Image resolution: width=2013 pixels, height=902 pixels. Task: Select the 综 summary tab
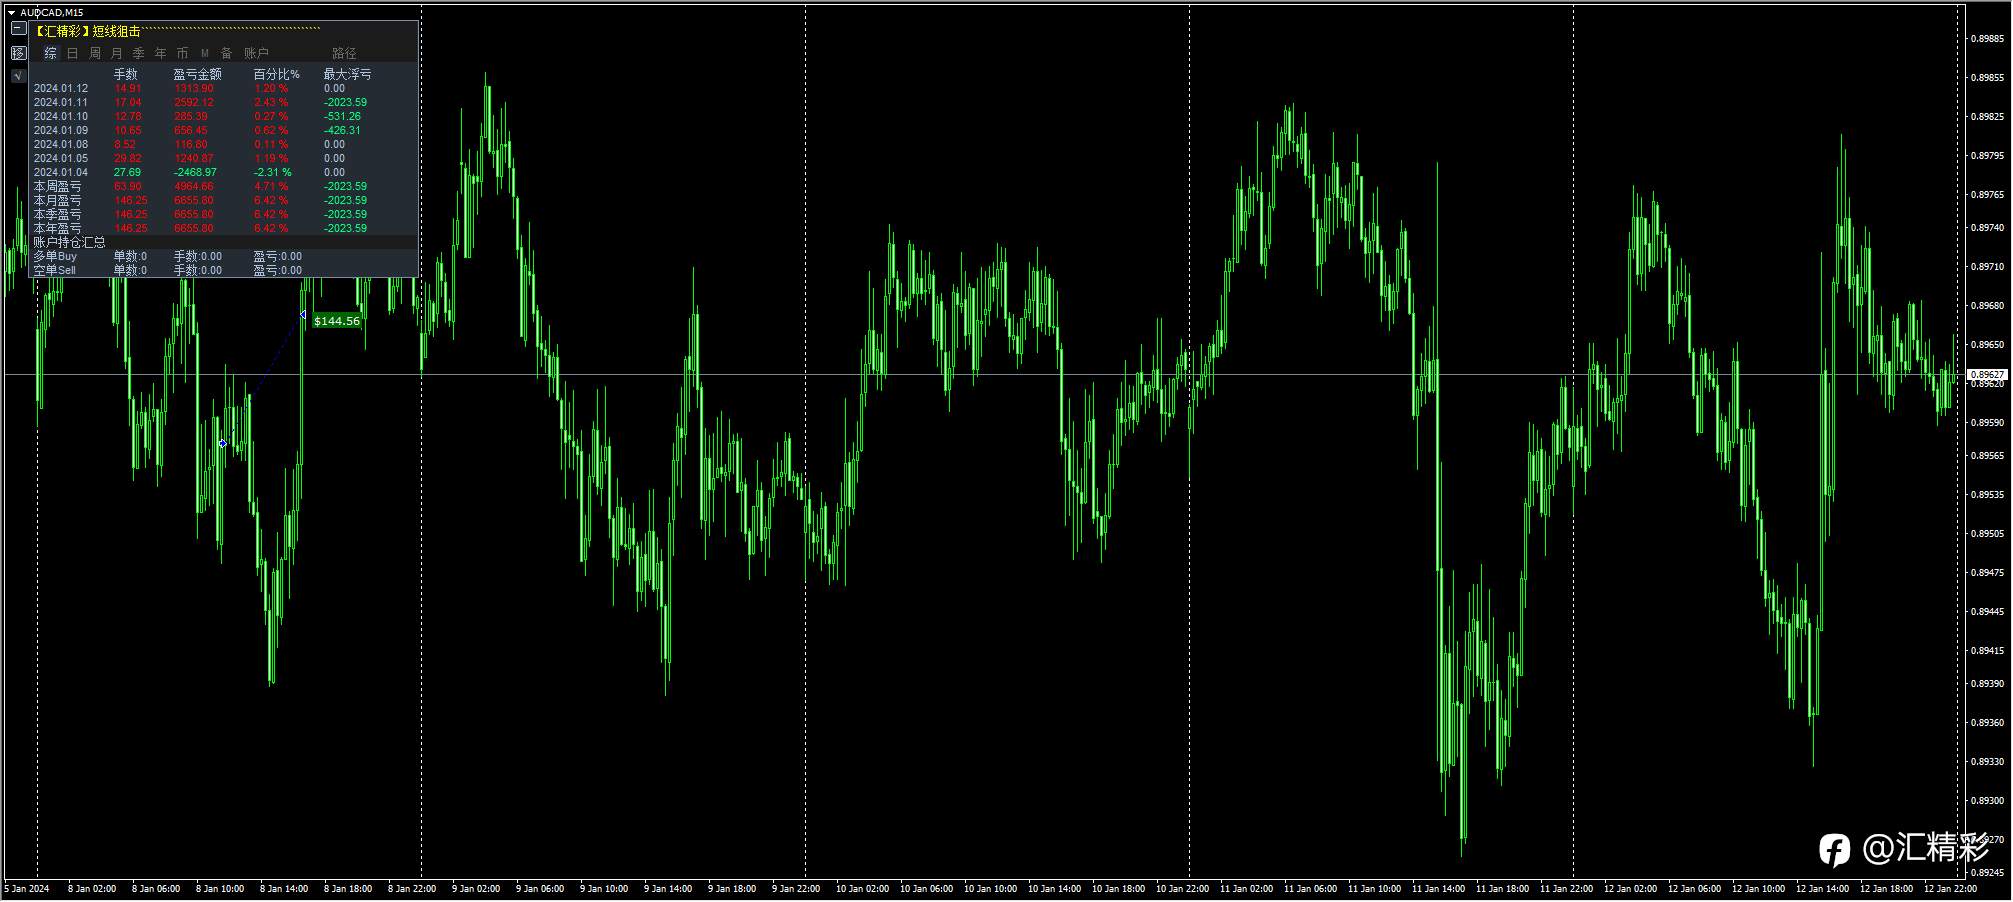point(51,53)
